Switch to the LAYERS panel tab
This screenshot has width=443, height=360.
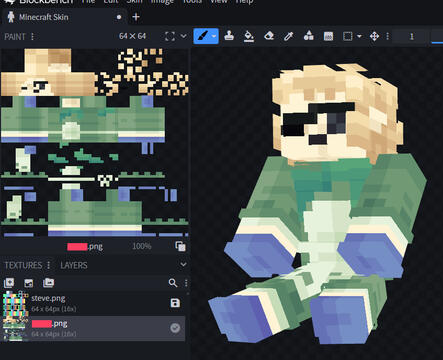[74, 265]
